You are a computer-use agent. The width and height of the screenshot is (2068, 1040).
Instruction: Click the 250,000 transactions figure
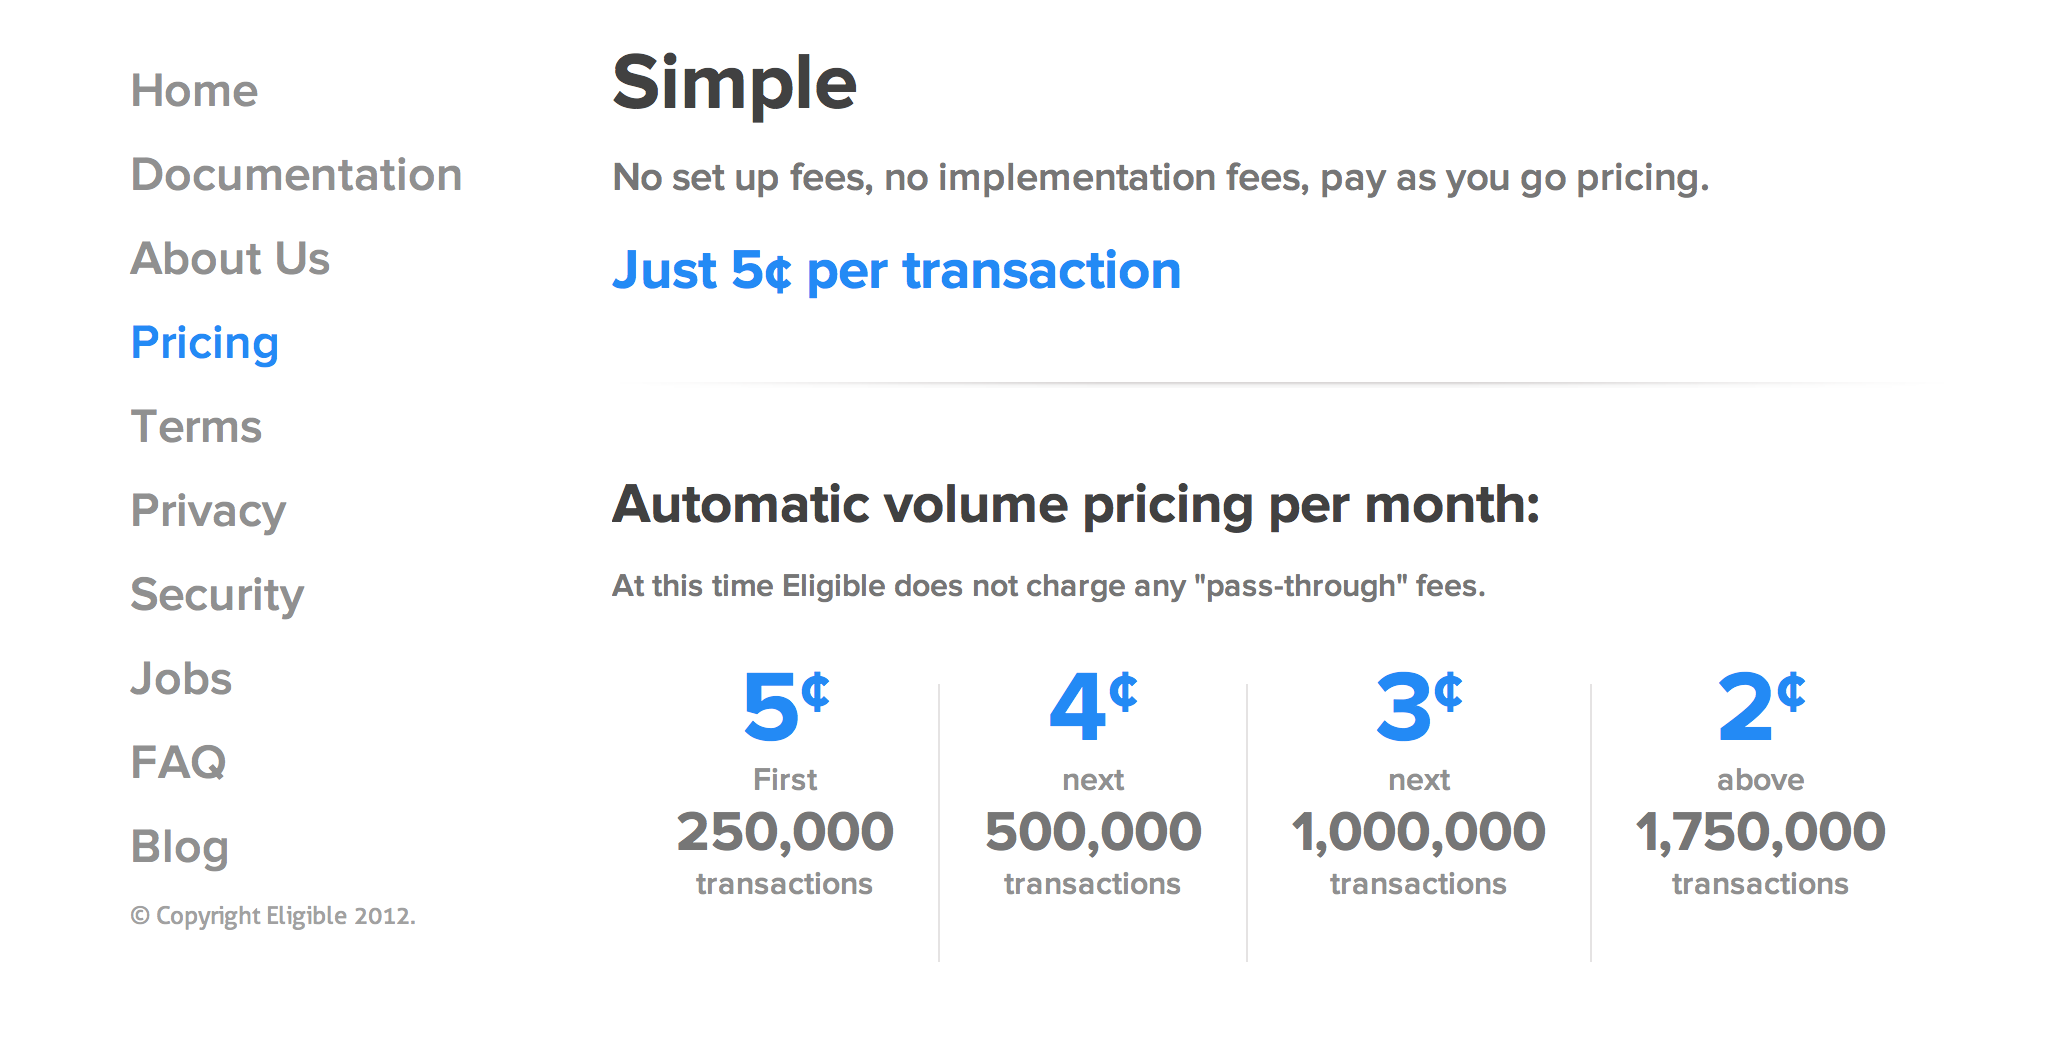coord(785,832)
